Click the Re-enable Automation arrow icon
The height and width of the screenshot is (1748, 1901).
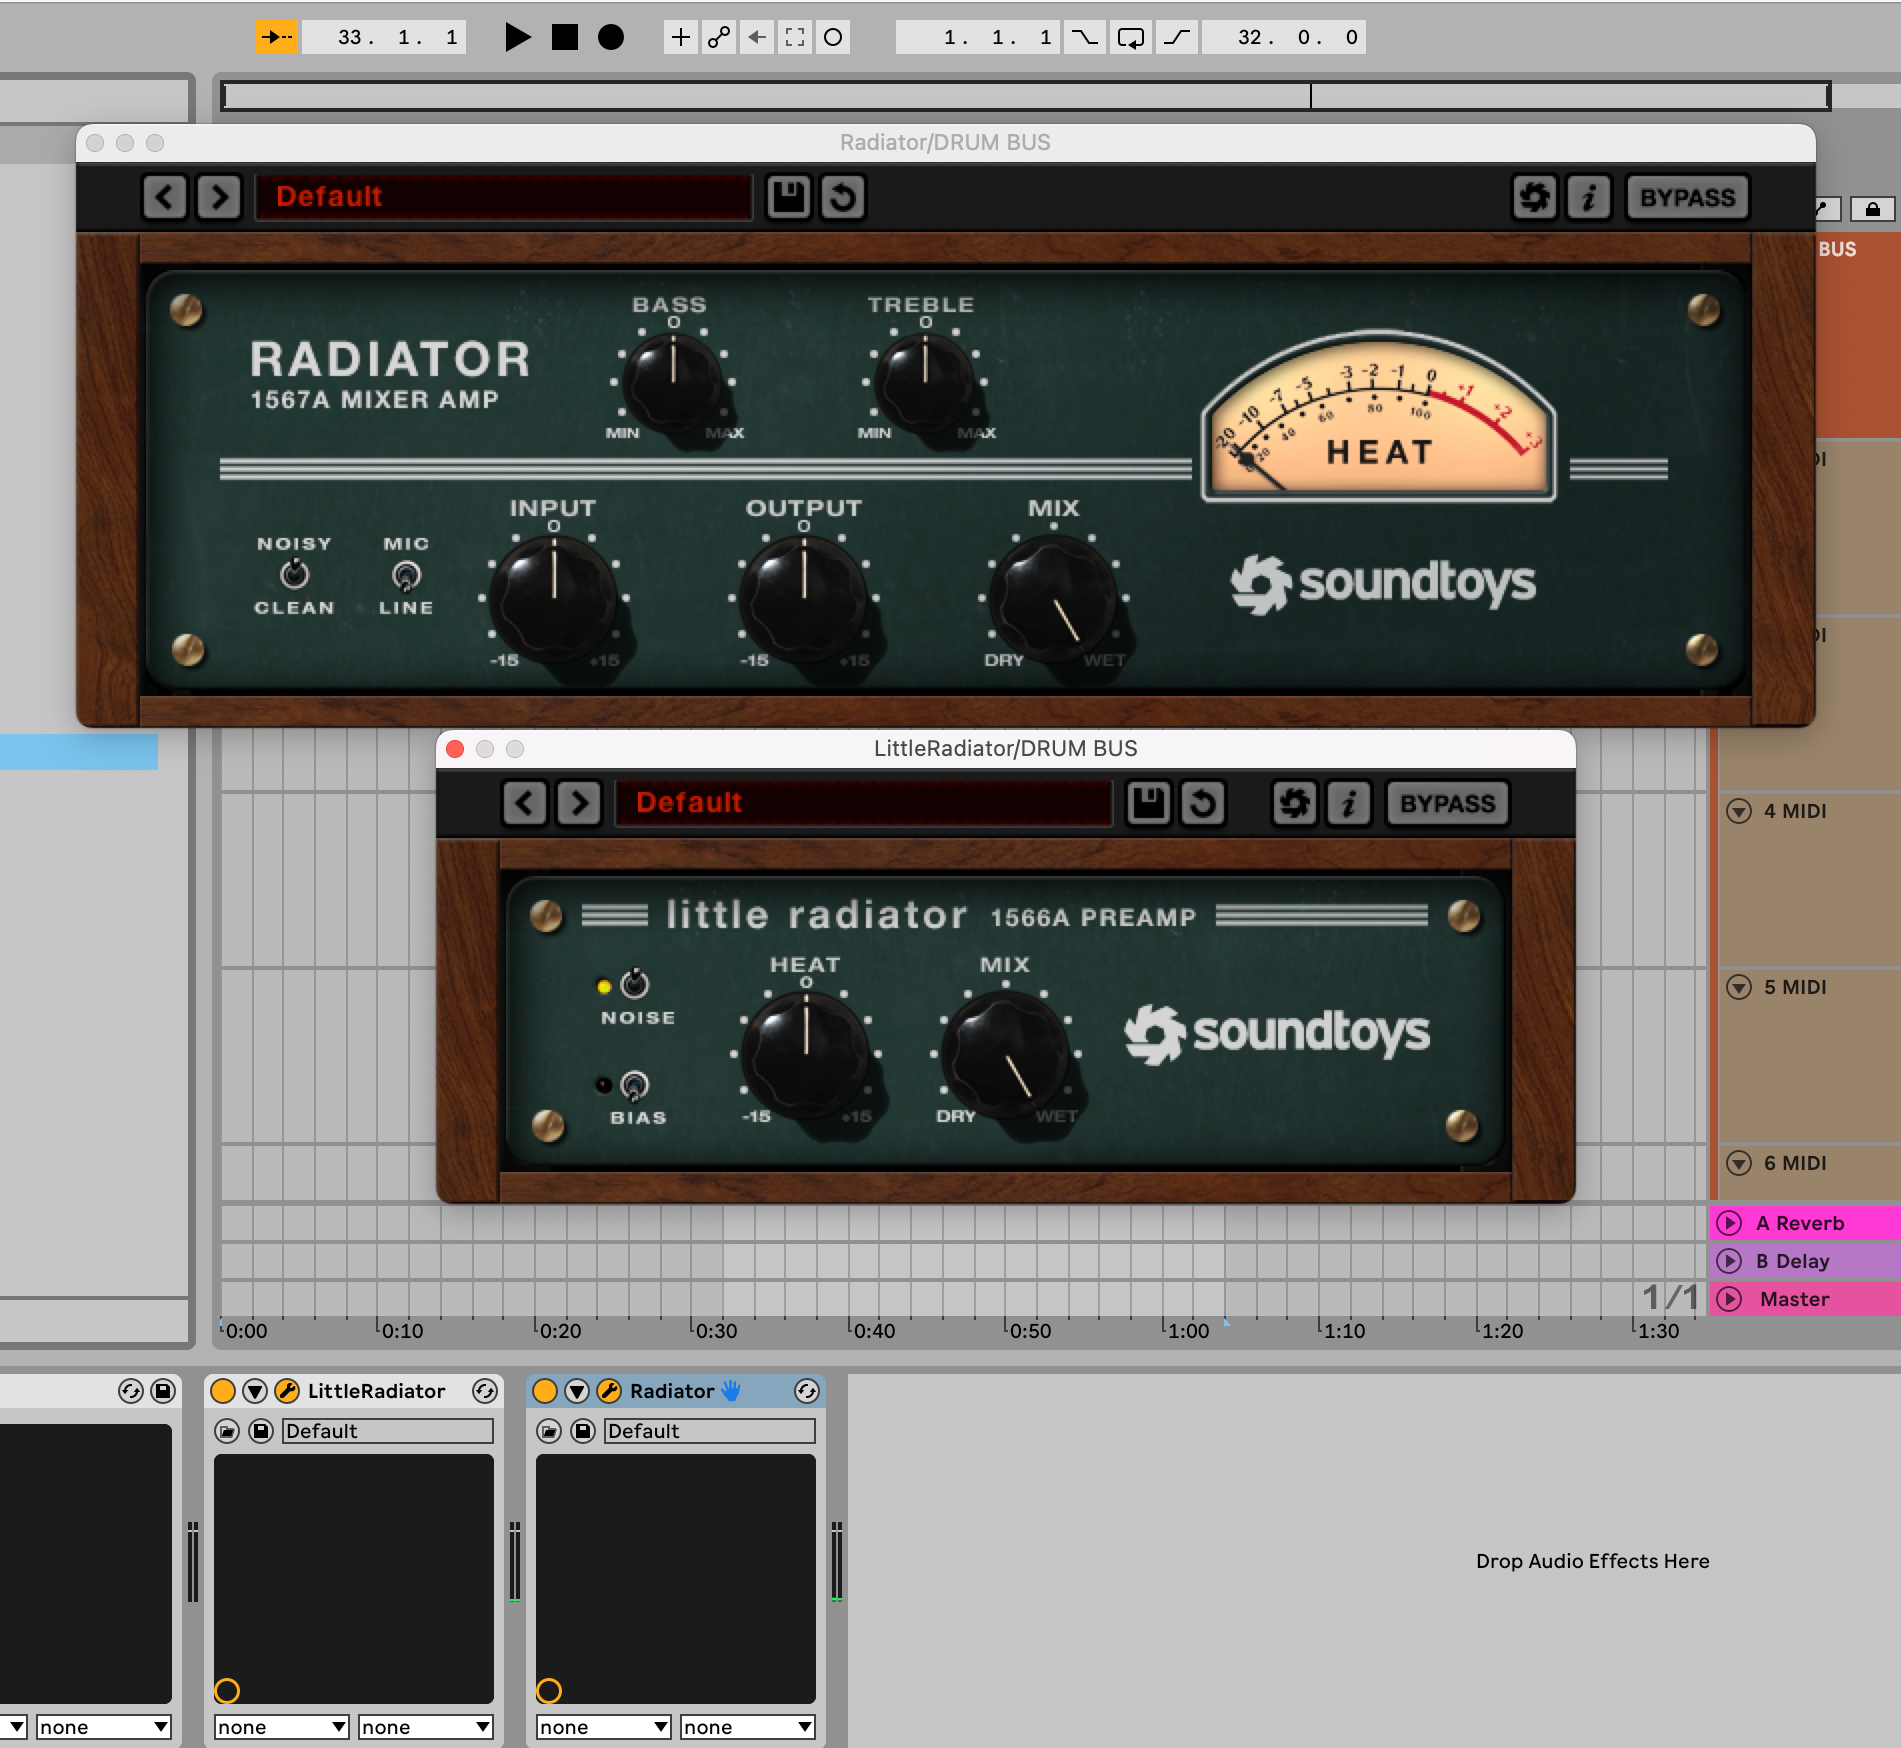click(x=757, y=37)
